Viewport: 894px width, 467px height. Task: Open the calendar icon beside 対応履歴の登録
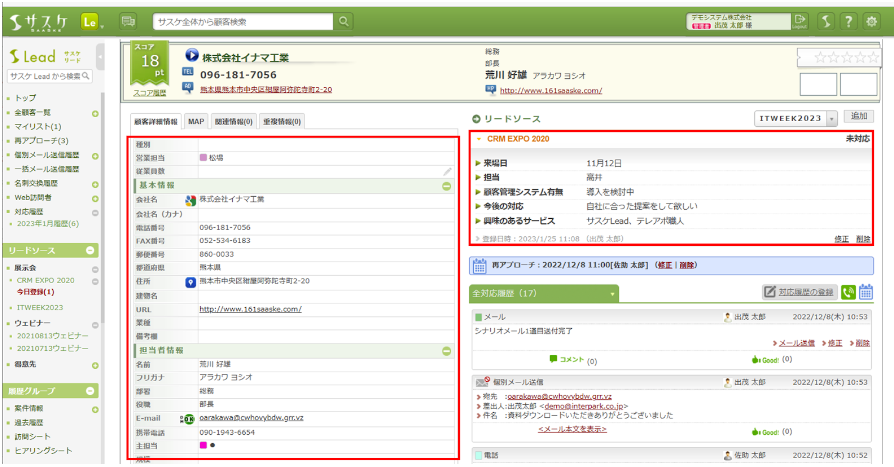[x=867, y=292]
